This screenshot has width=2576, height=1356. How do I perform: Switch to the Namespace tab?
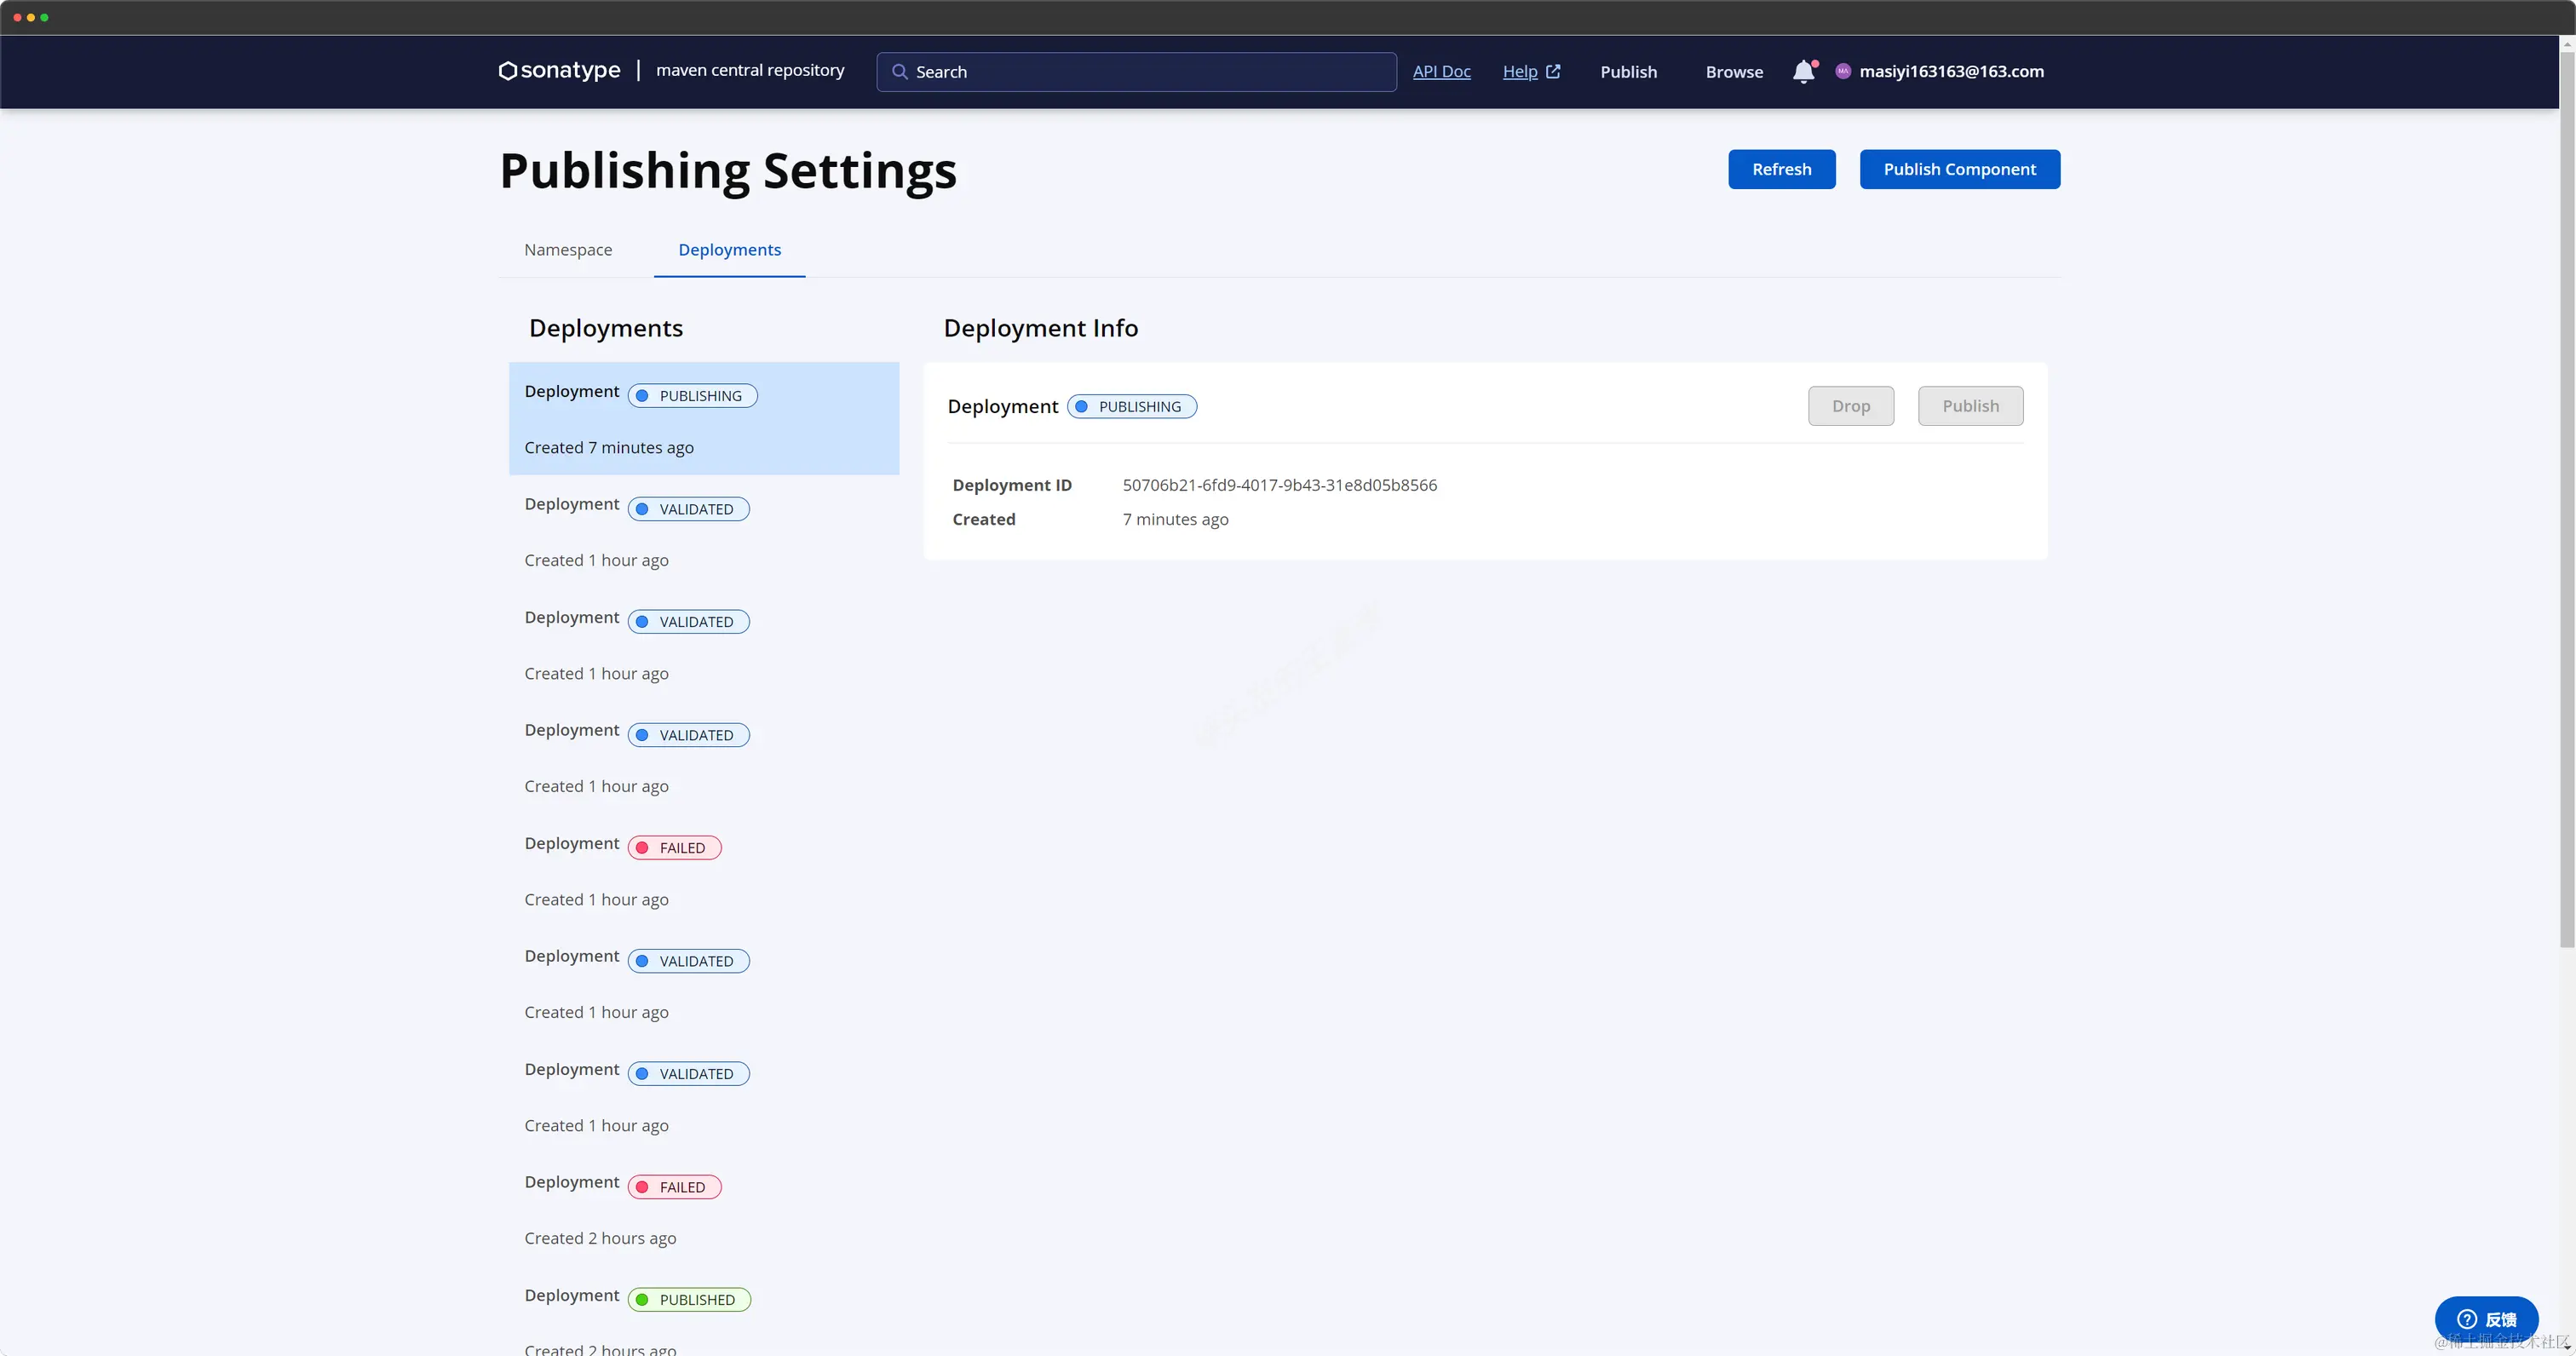click(568, 250)
